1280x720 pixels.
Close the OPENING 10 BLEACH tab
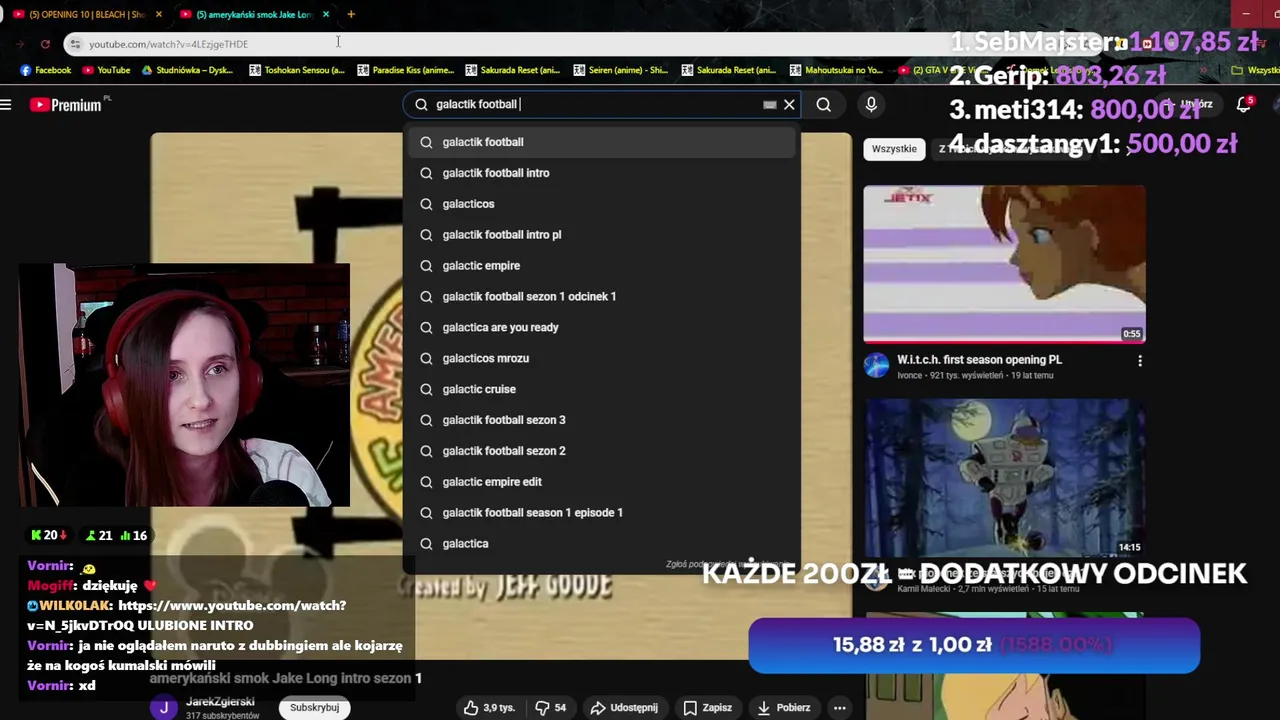tap(158, 14)
